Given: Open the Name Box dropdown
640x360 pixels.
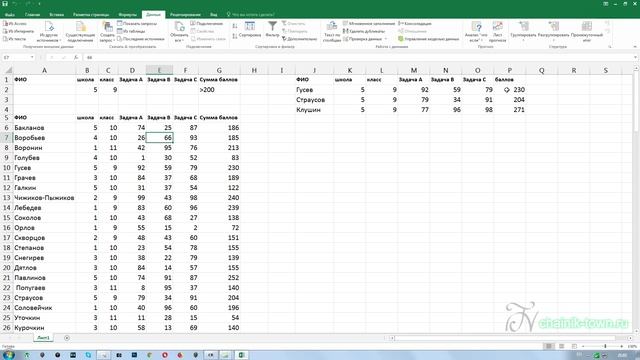Looking at the screenshot, I should click(32, 57).
